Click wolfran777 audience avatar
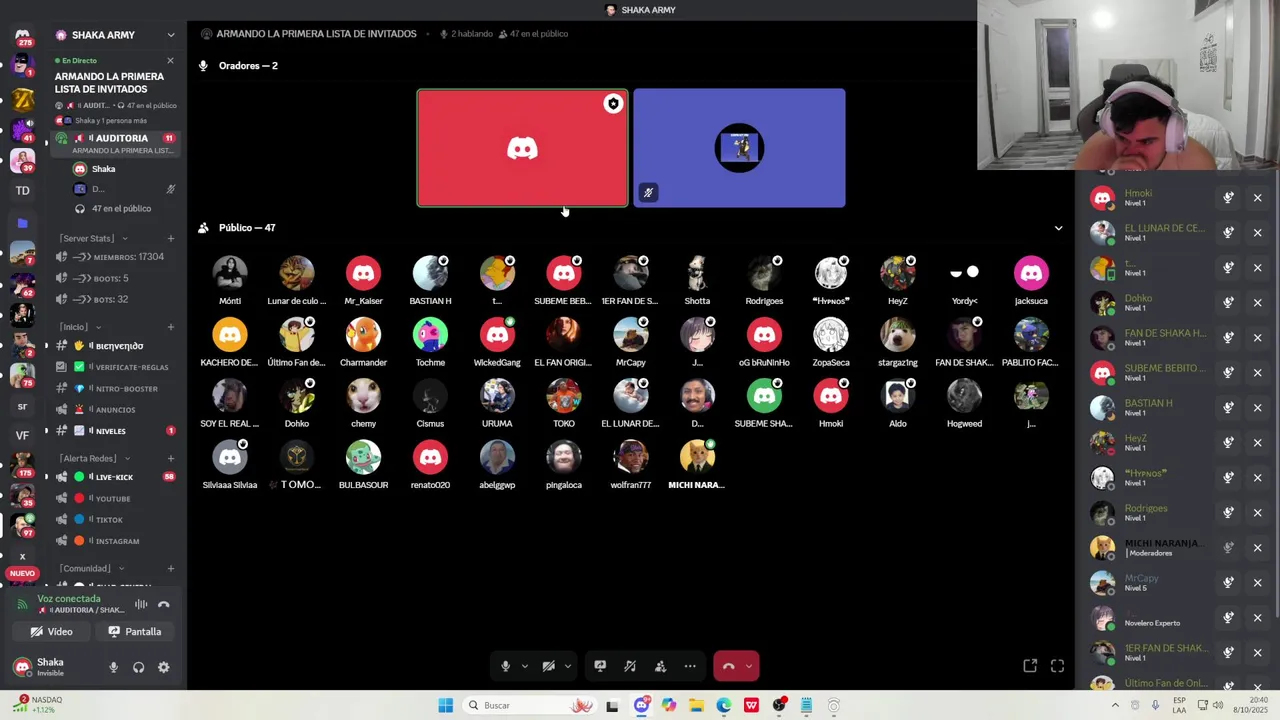The width and height of the screenshot is (1280, 720). [x=631, y=457]
